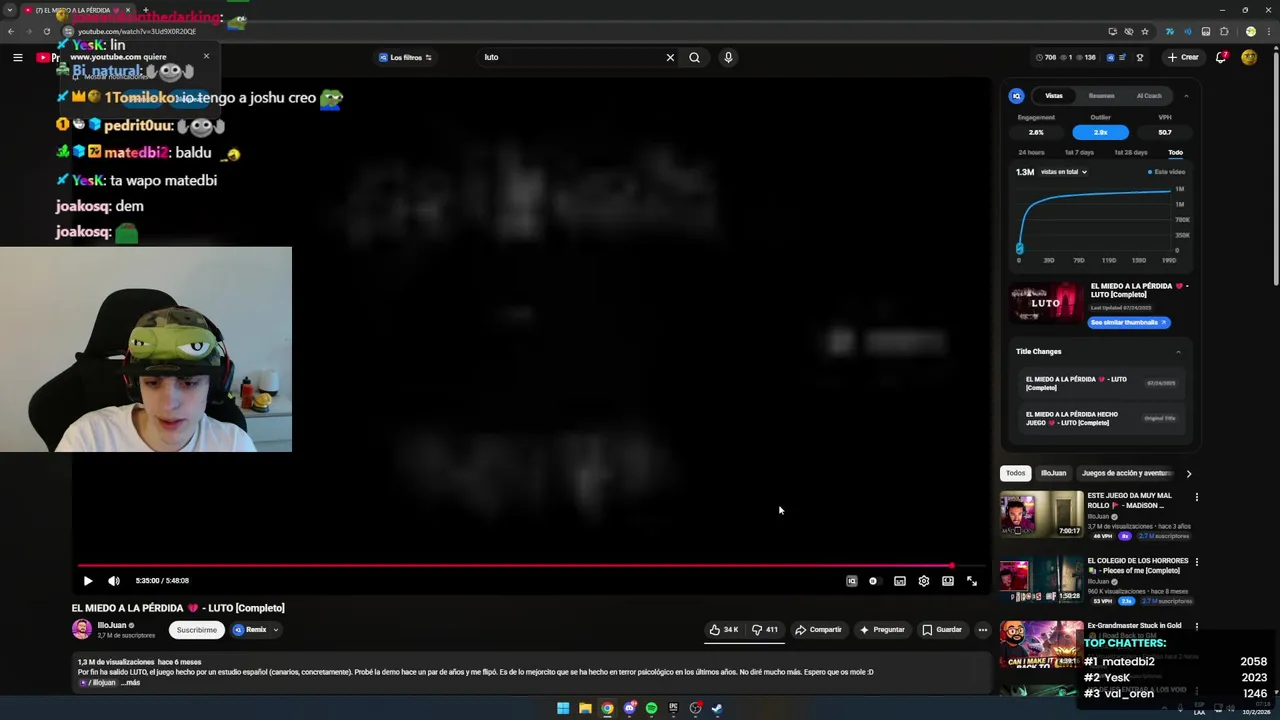Screen dimensions: 1280x720
Task: Click the blue IQ icon in top bar
Action: [1110, 57]
